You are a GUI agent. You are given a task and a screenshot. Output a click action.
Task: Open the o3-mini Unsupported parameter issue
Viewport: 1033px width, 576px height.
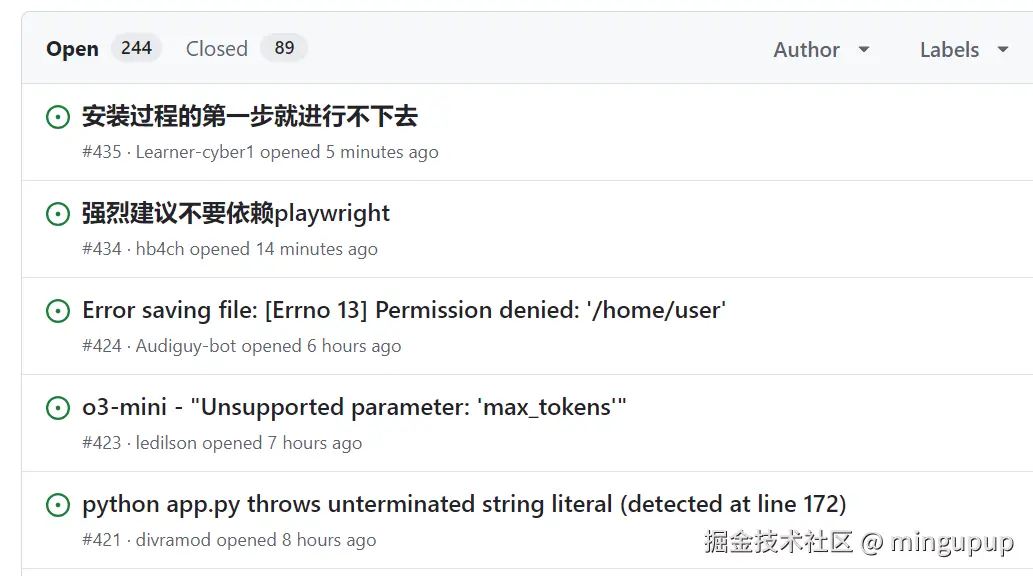(354, 408)
